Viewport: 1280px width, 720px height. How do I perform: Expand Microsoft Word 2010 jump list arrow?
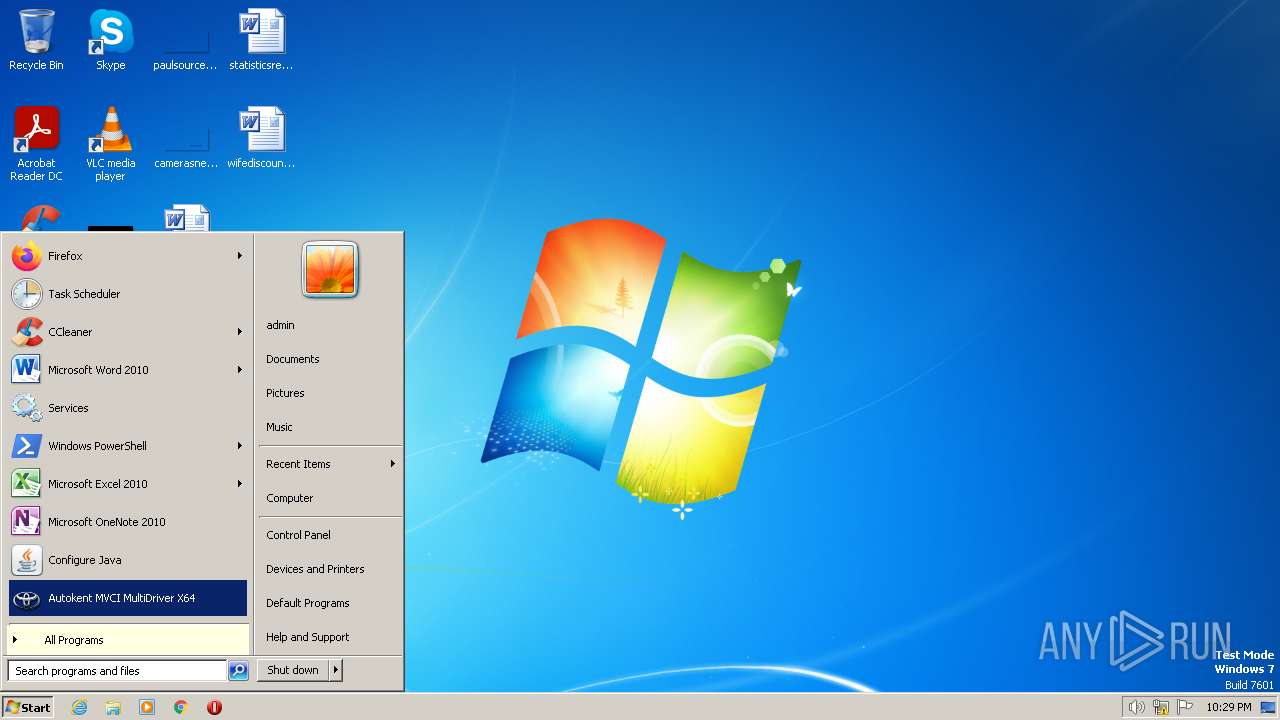(x=240, y=370)
